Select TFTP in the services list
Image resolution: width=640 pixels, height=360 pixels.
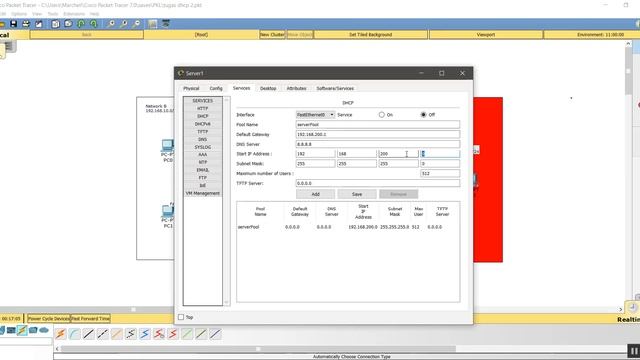coord(202,132)
